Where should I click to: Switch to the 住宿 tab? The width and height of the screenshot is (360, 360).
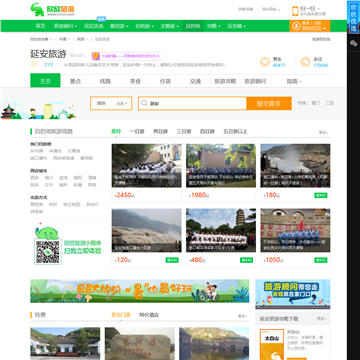point(165,81)
